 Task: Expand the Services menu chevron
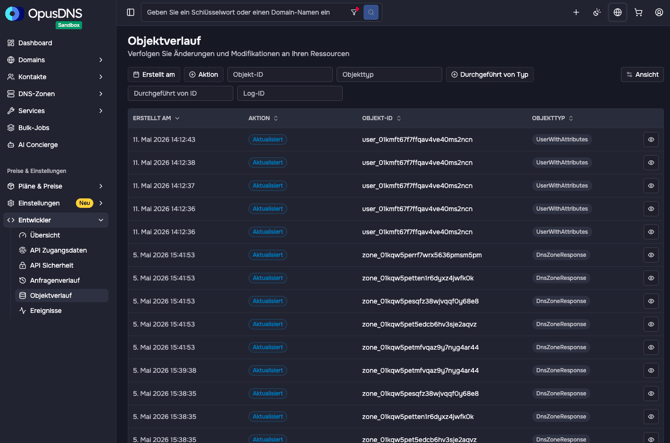click(x=101, y=111)
